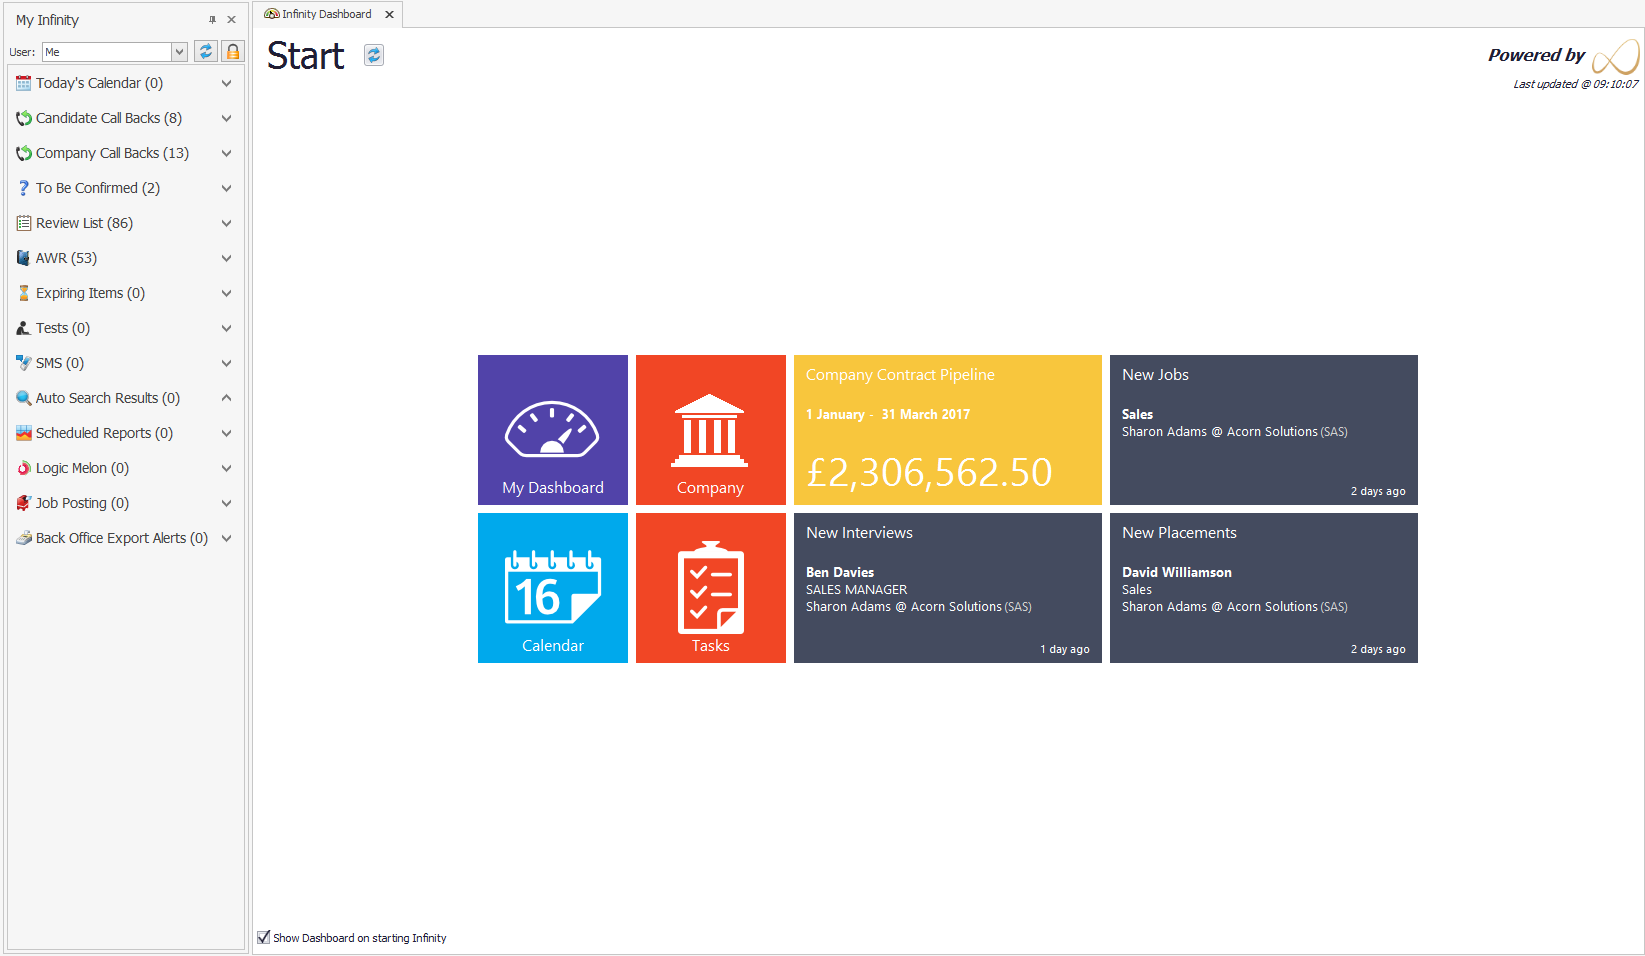
Task: Open the Tasks tile
Action: coord(711,588)
